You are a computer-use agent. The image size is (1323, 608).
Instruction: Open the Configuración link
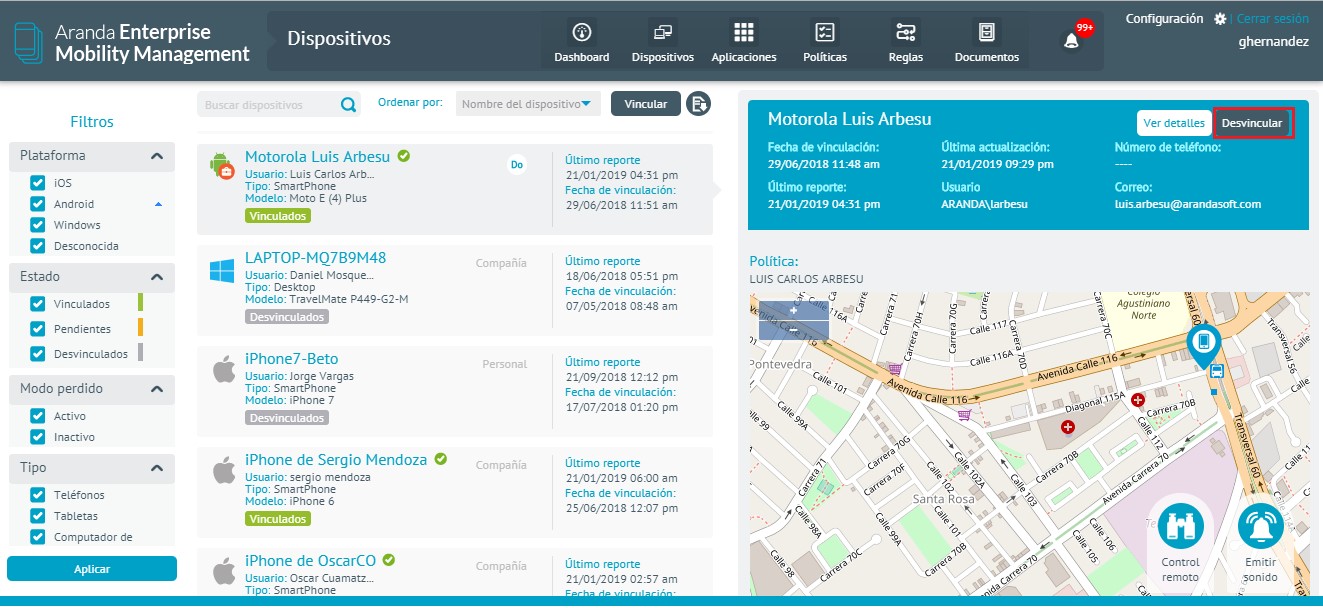(1164, 19)
